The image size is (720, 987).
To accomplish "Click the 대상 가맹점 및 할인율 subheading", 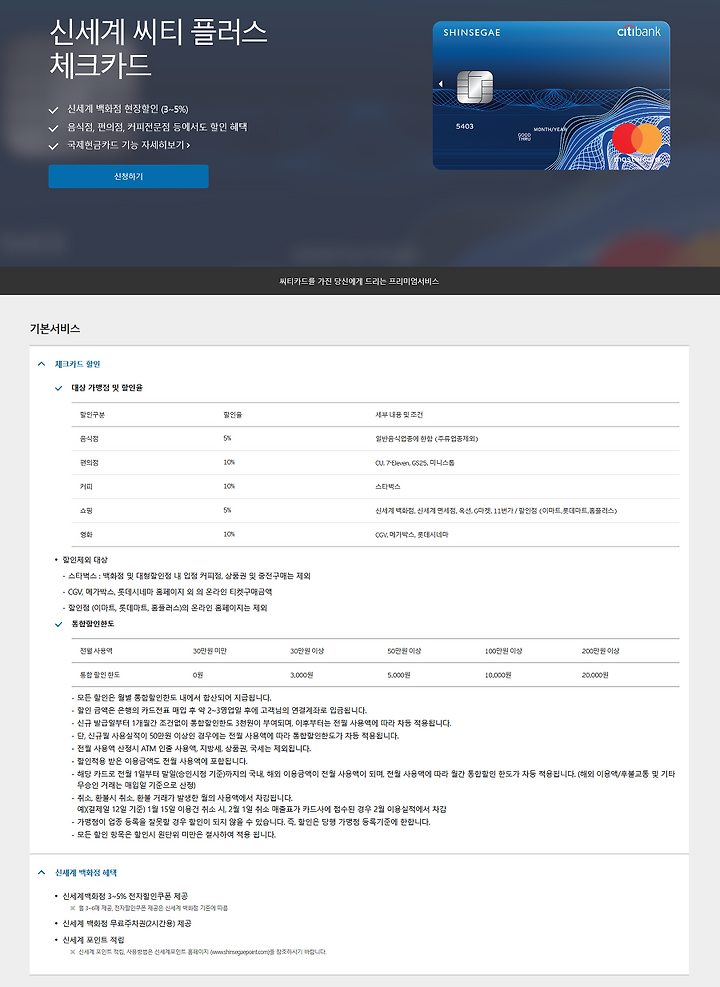I will click(x=107, y=388).
